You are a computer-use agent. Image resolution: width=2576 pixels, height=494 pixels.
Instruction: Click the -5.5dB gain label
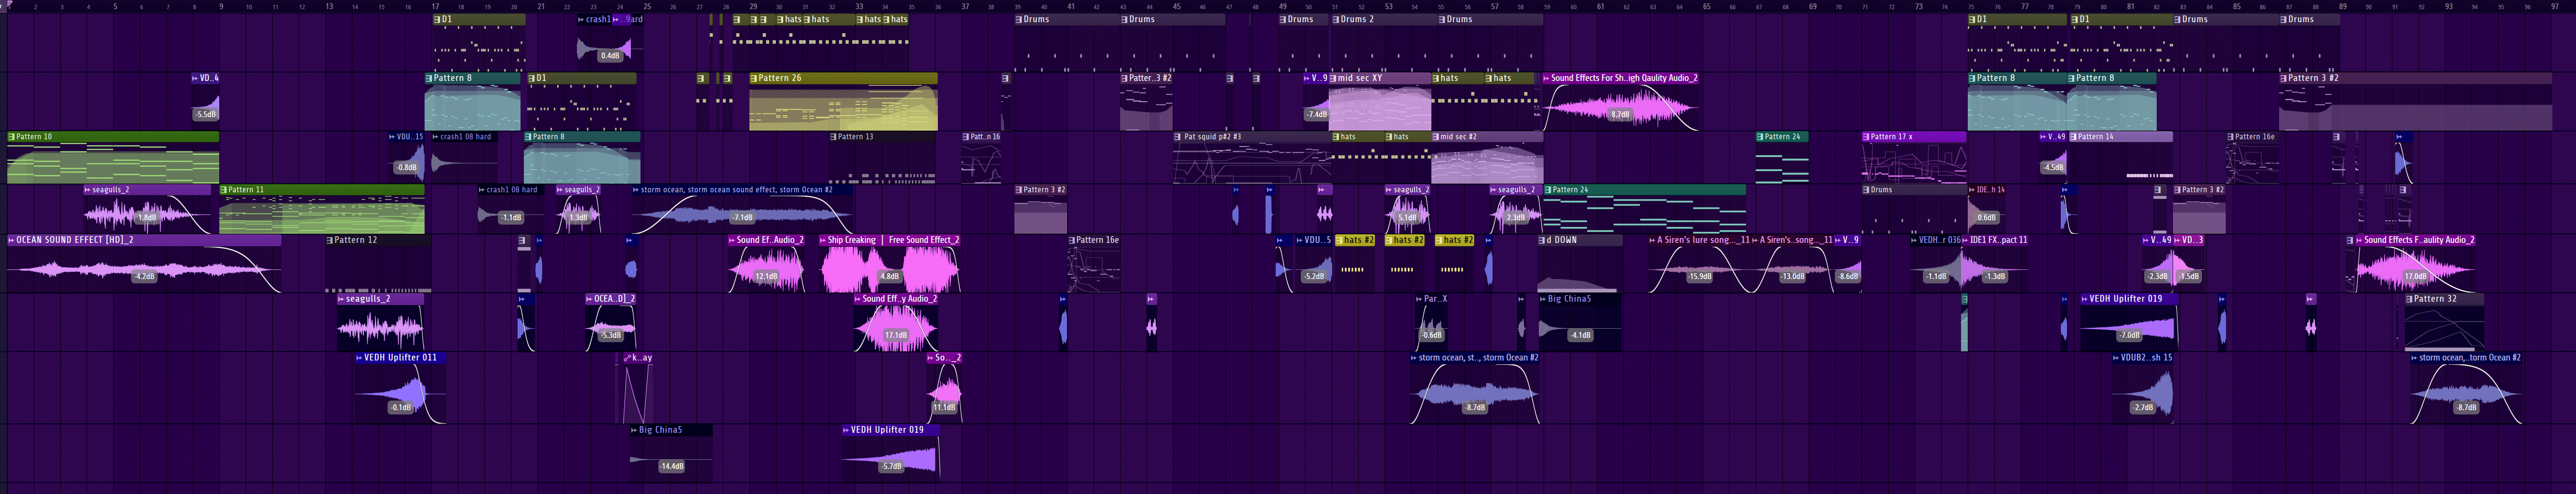coord(206,115)
